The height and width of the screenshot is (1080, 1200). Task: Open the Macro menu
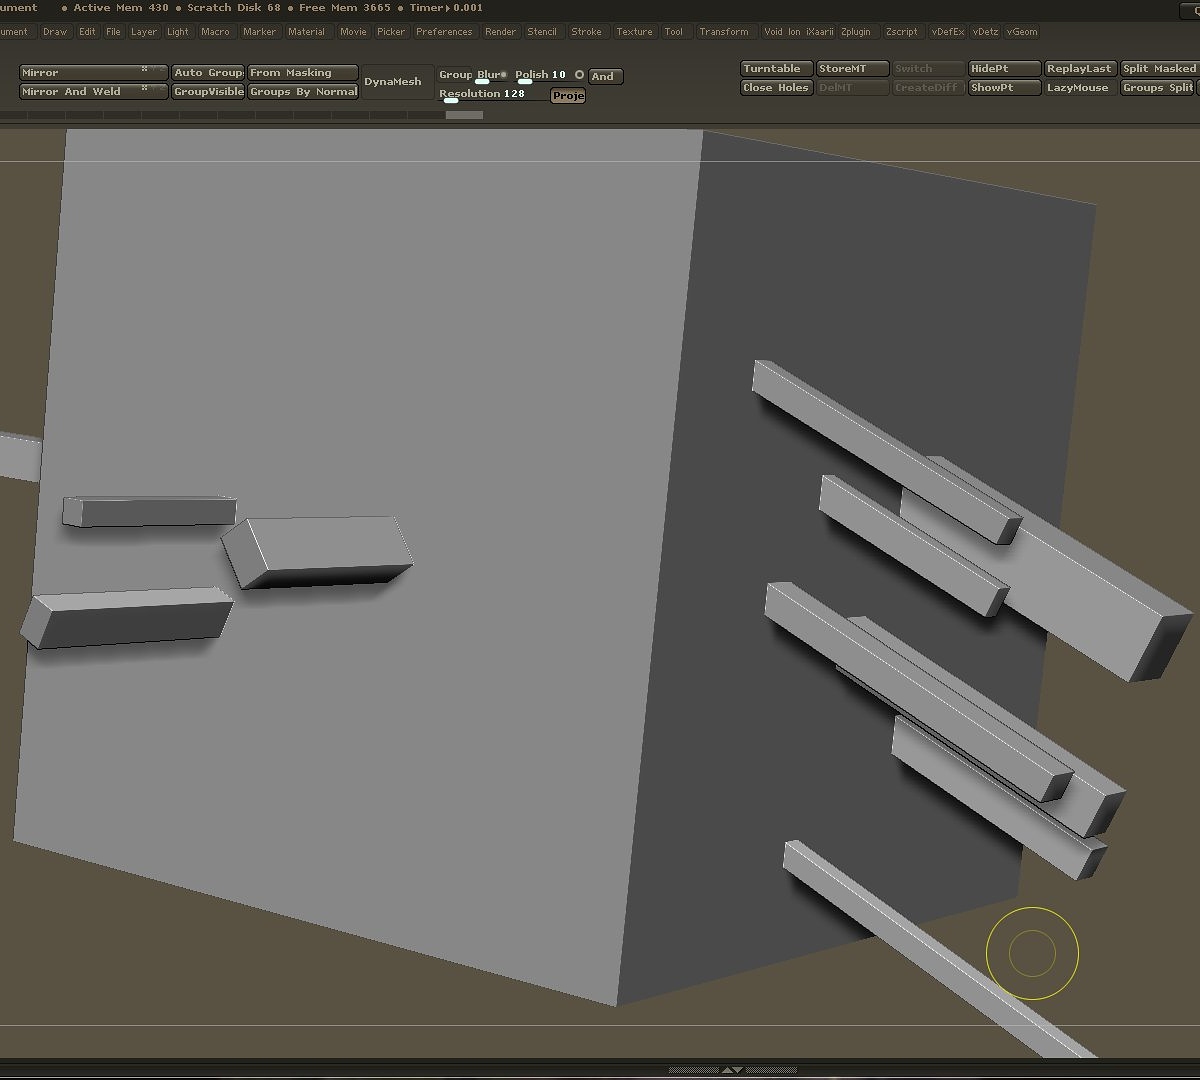[x=215, y=32]
